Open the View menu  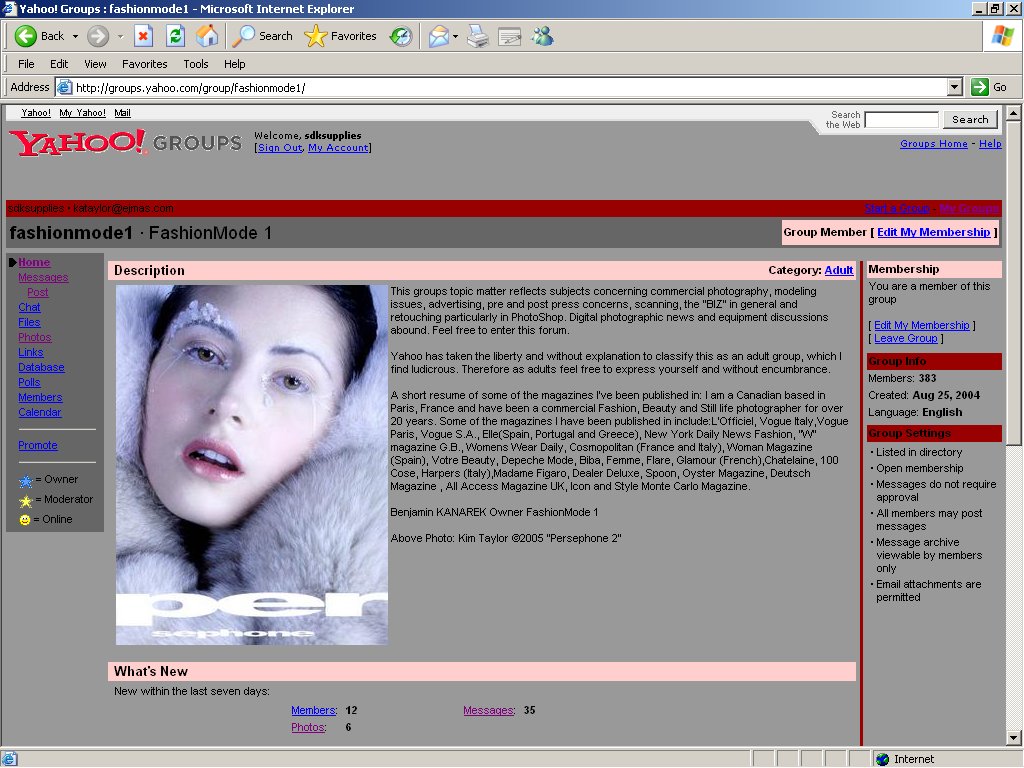click(95, 64)
